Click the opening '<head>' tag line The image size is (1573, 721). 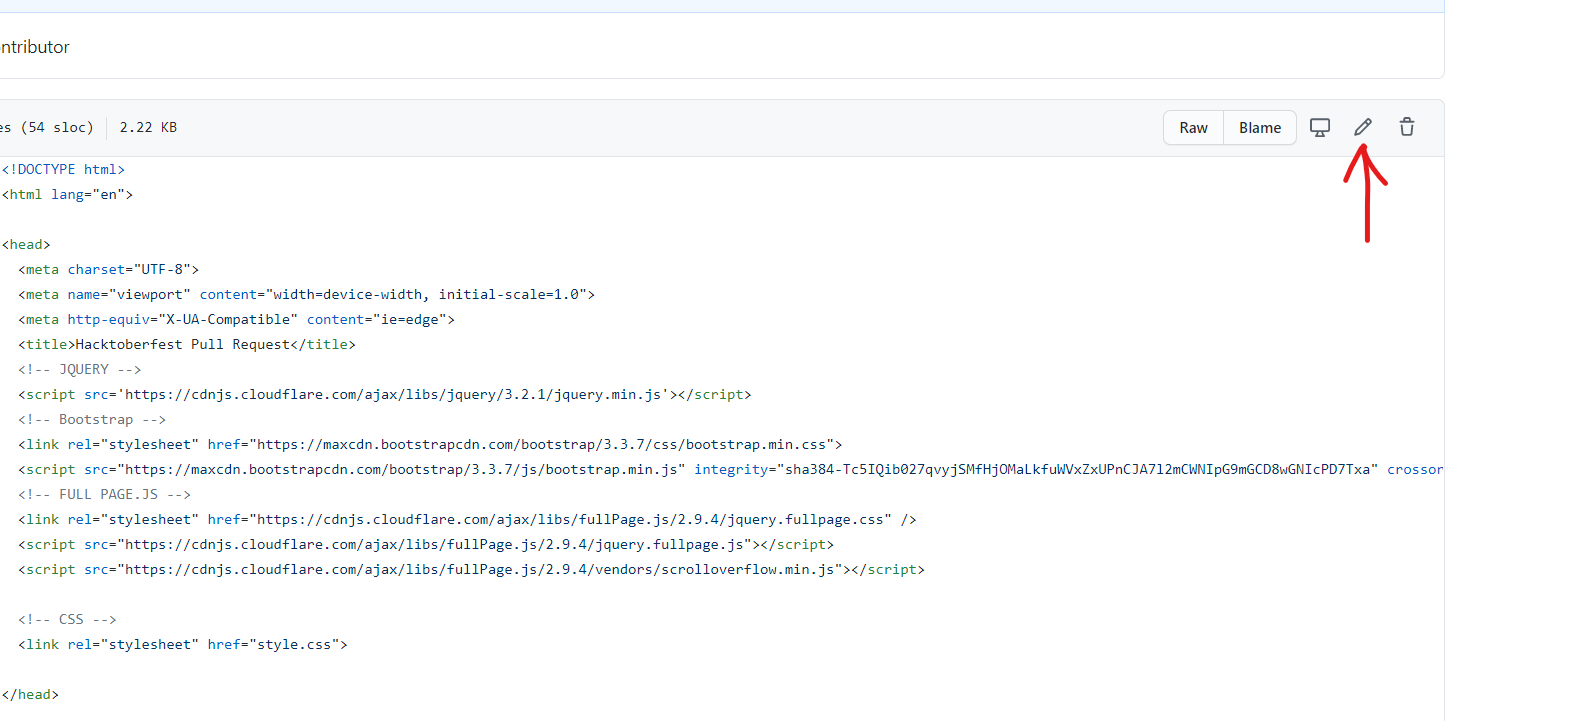pos(26,245)
